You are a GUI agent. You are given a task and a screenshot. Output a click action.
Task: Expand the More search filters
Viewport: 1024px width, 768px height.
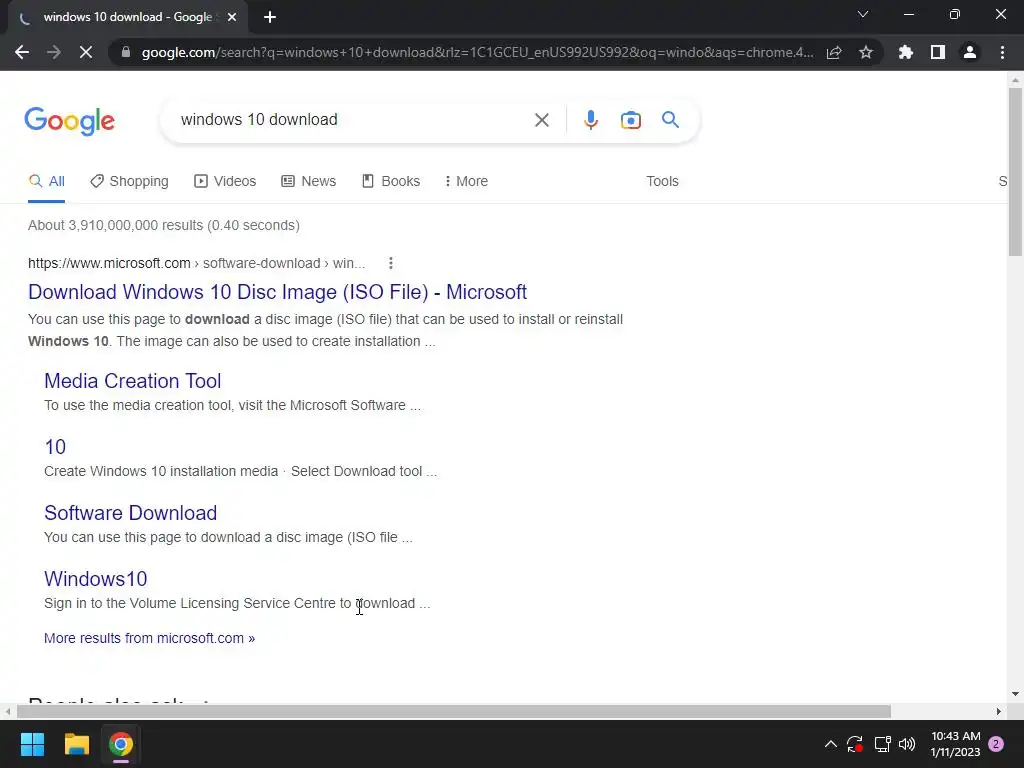pos(466,182)
